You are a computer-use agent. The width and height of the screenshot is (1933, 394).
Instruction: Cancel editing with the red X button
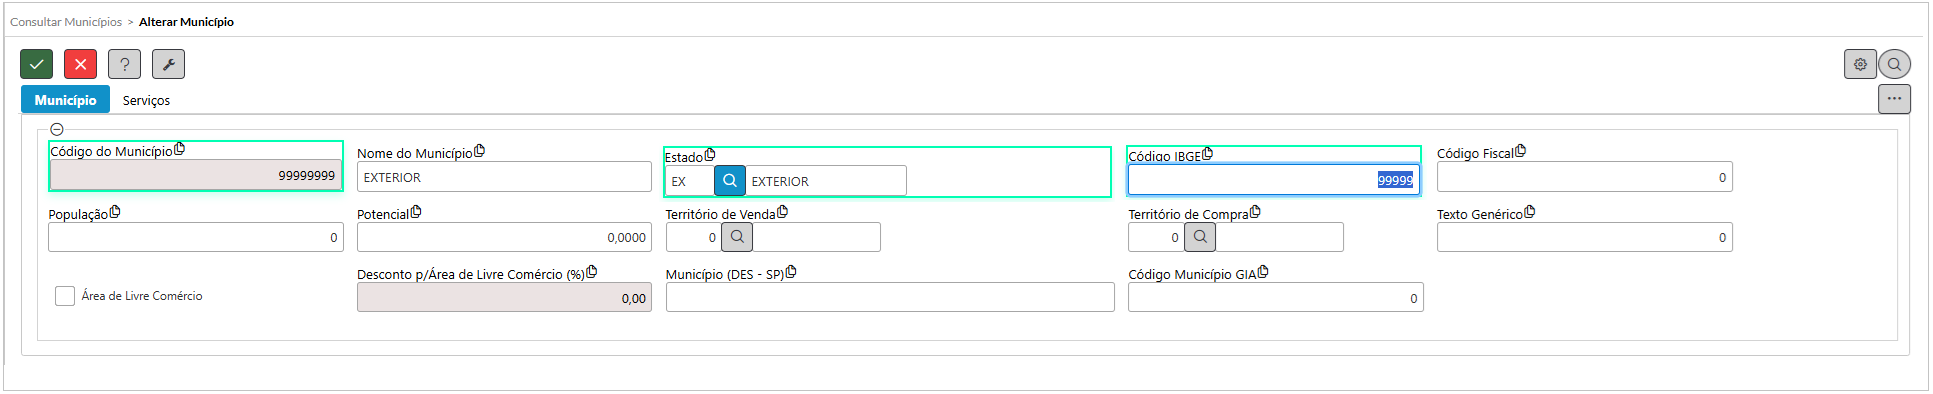80,64
